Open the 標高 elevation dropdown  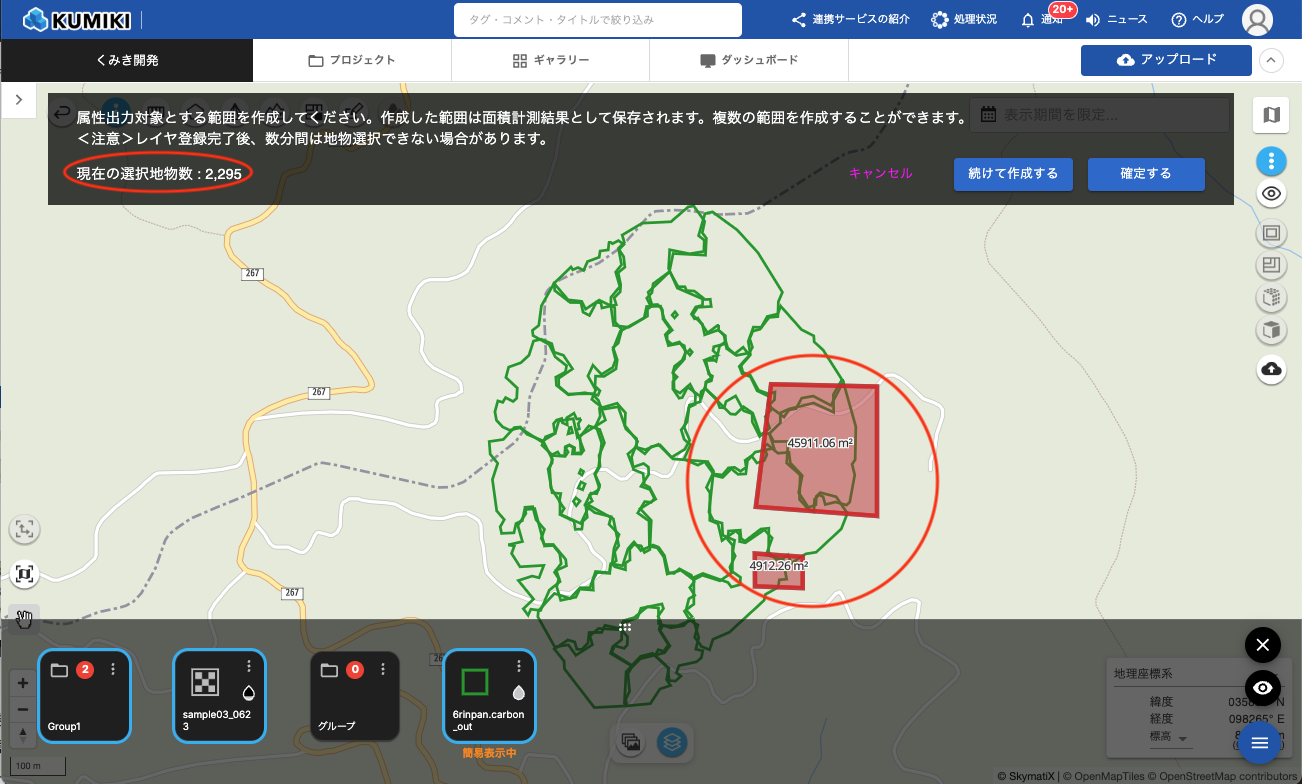click(x=1169, y=739)
